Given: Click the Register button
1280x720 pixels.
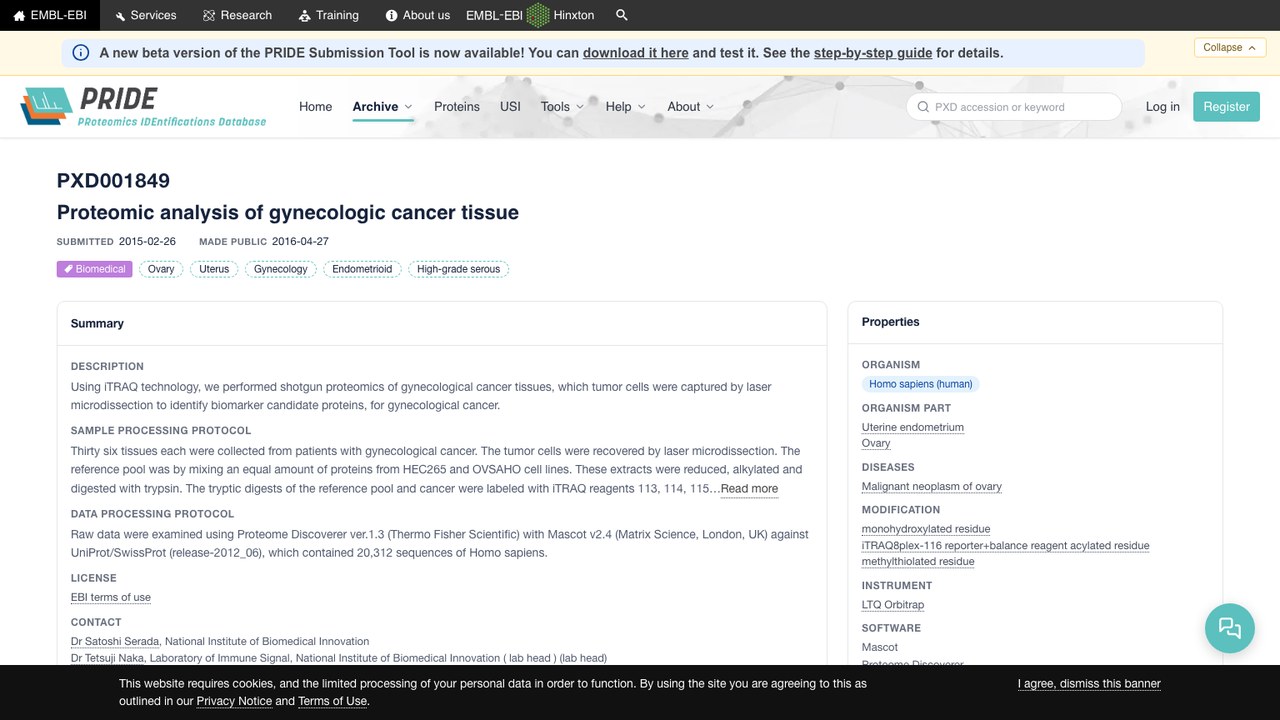Looking at the screenshot, I should click(x=1226, y=107).
